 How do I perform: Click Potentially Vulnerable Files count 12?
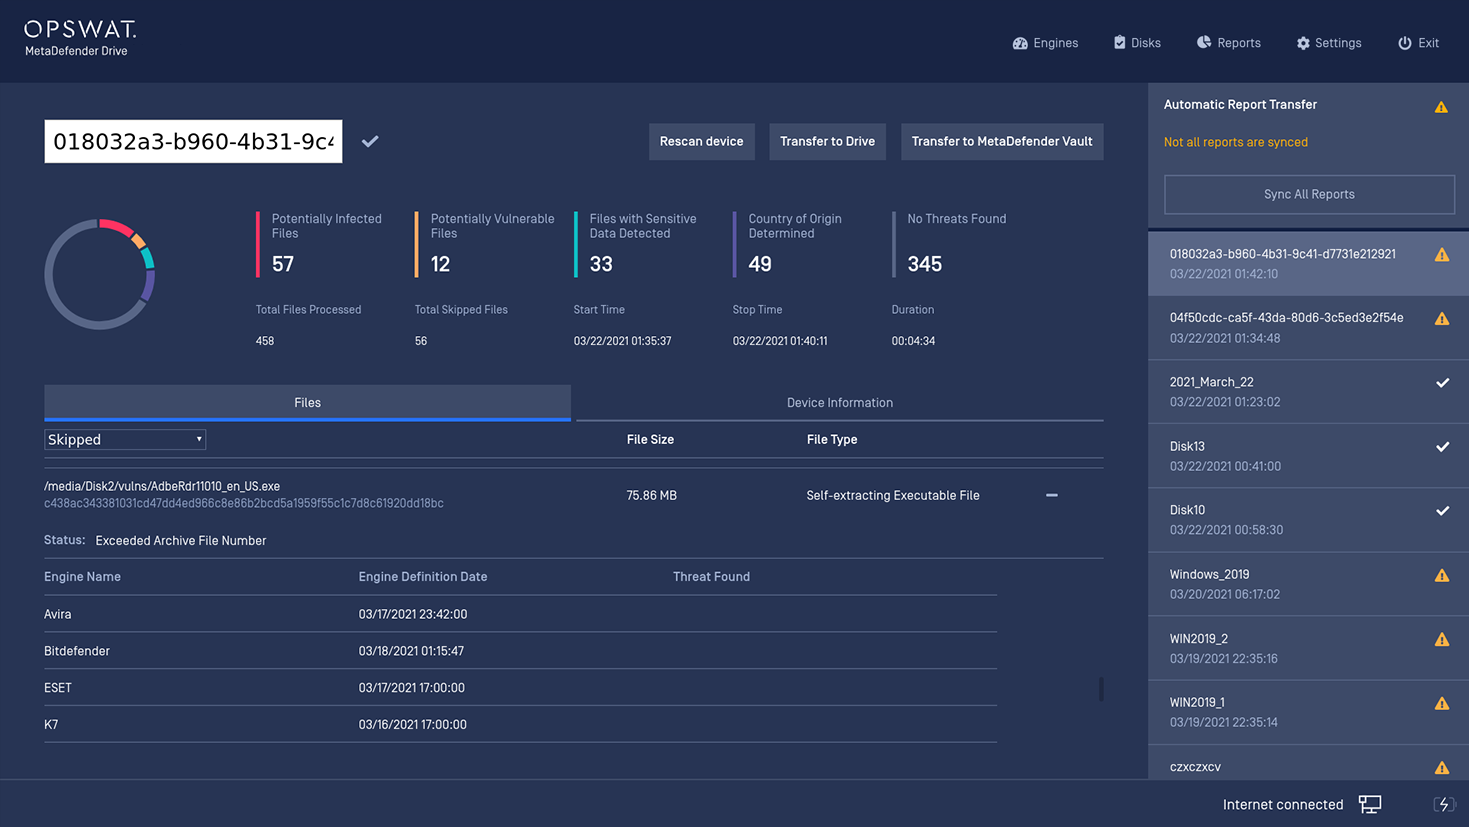[441, 264]
